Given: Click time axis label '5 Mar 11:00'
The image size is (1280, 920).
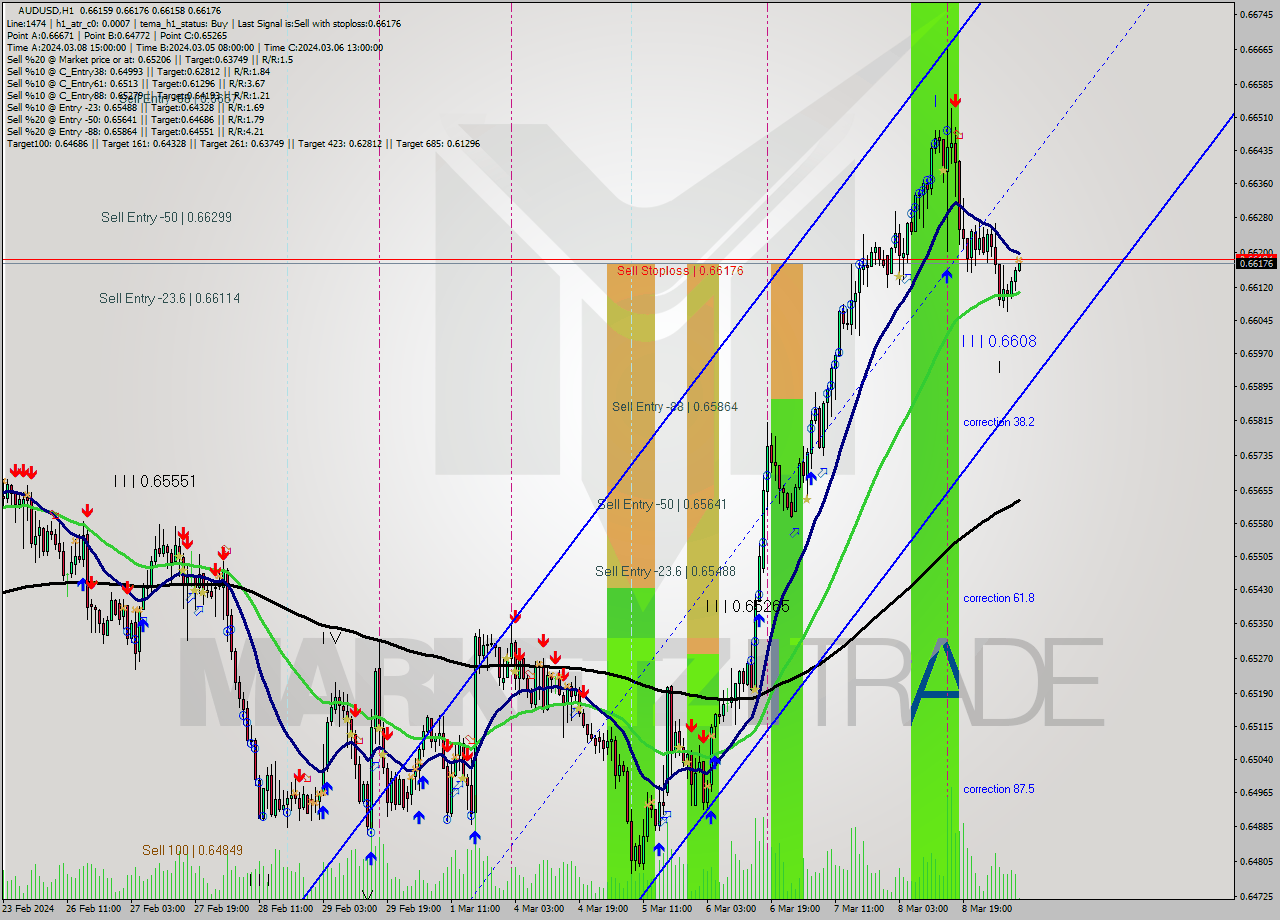Looking at the screenshot, I should click(x=667, y=909).
